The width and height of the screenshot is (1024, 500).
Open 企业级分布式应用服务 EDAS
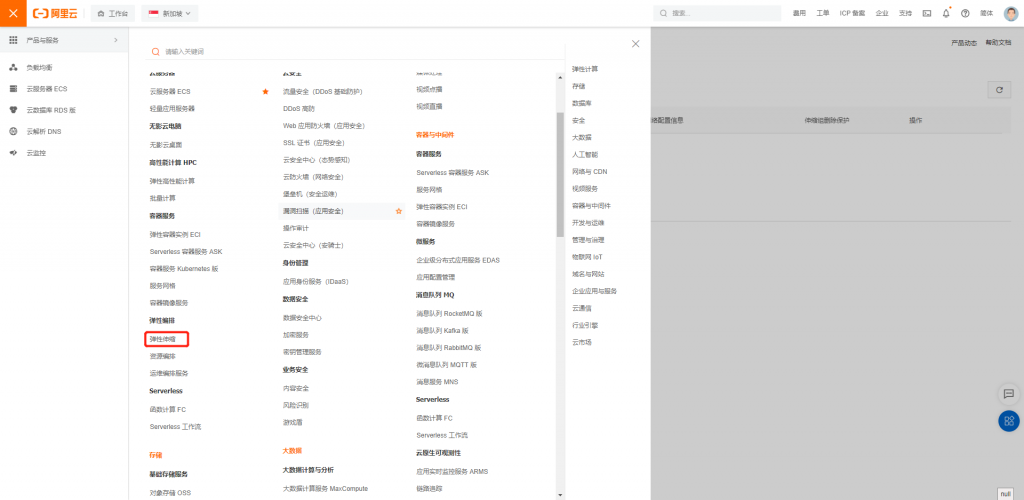pos(458,260)
